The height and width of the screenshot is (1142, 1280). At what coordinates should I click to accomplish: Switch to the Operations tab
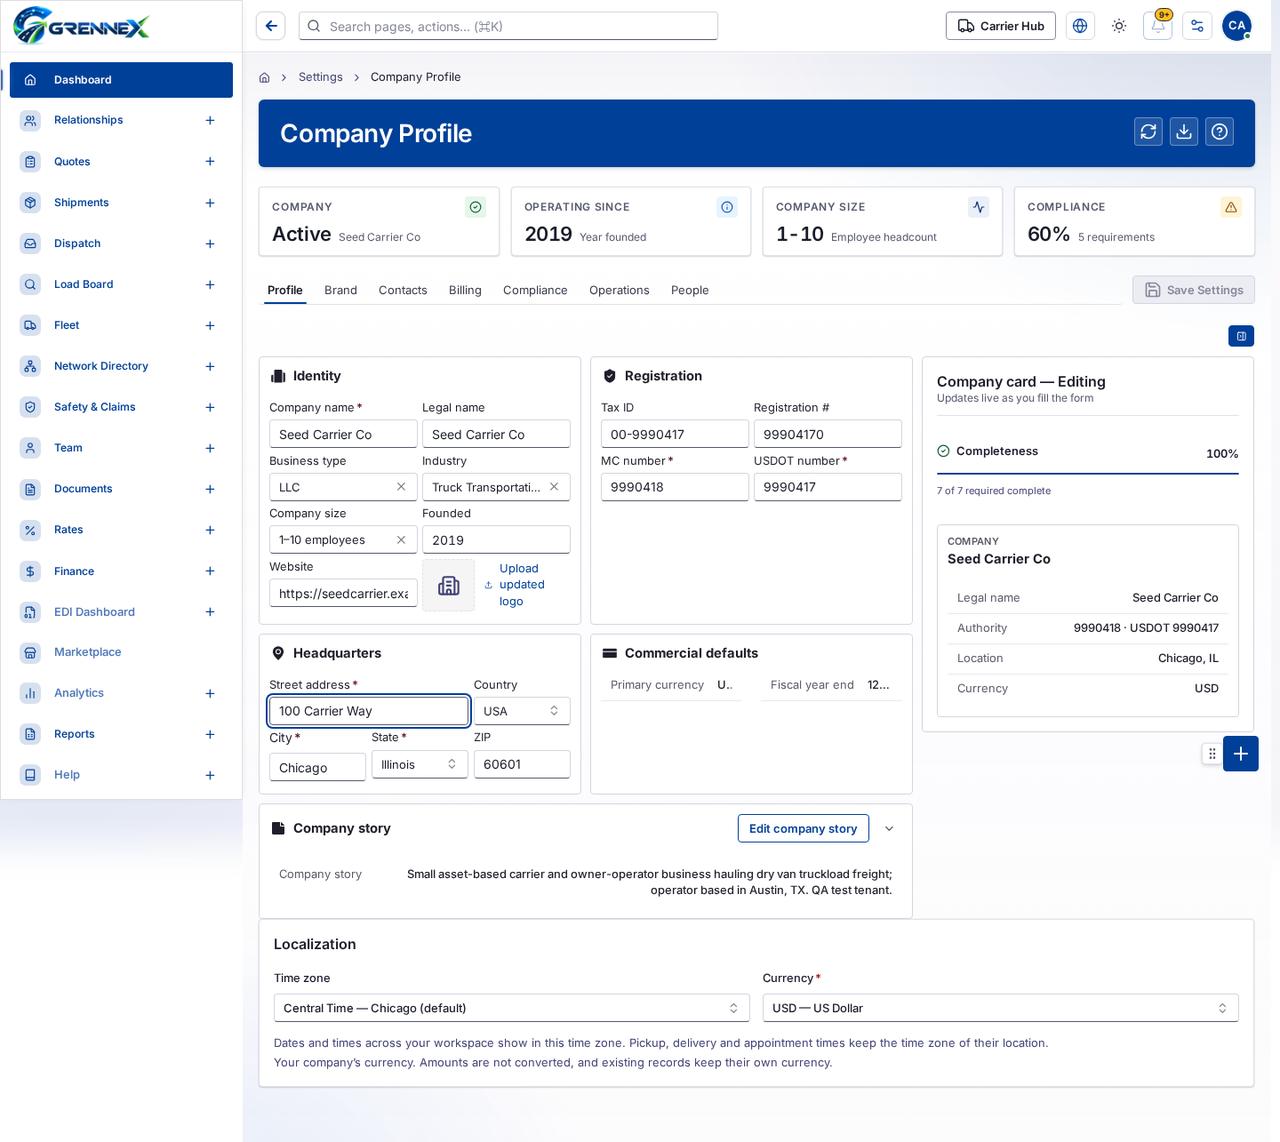point(619,290)
